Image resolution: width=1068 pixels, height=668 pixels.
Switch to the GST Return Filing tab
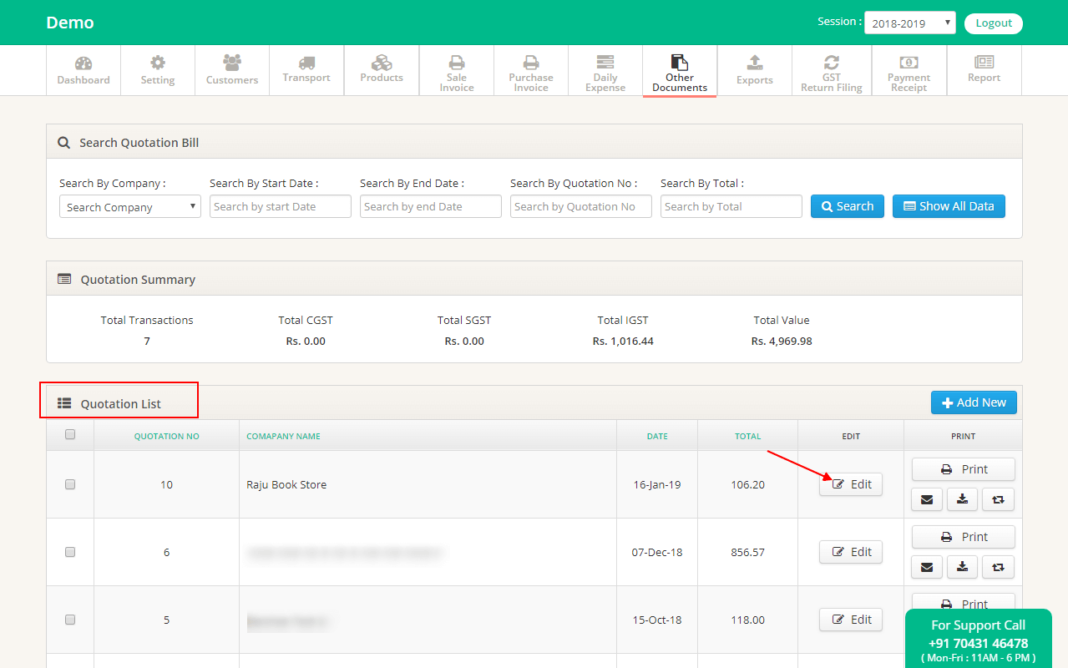pyautogui.click(x=831, y=70)
